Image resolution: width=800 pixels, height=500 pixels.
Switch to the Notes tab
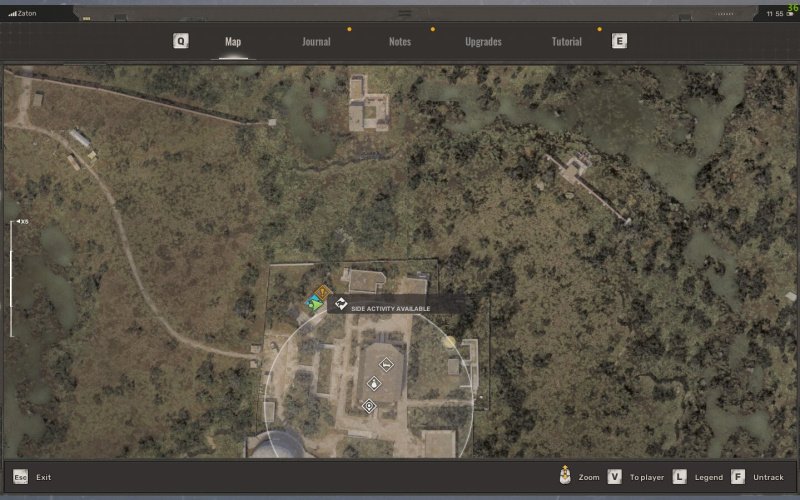point(399,42)
